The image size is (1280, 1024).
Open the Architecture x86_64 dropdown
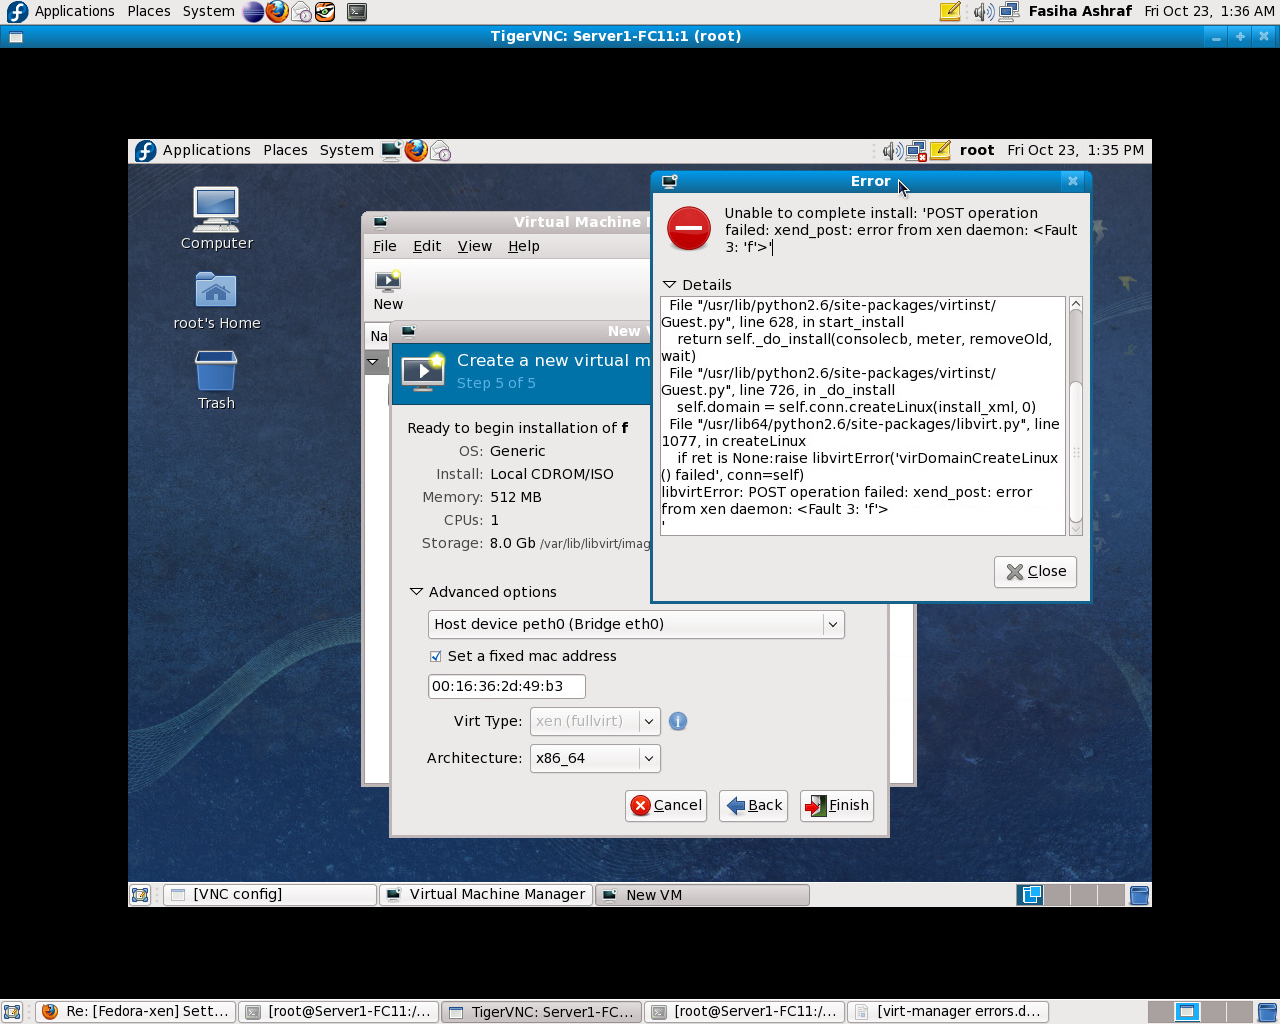(x=595, y=758)
